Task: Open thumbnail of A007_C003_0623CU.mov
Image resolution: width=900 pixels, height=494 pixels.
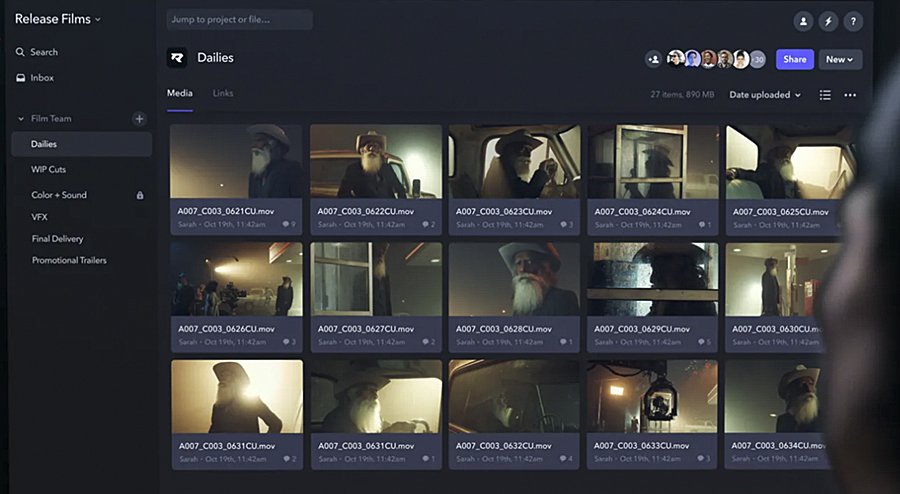Action: [514, 161]
